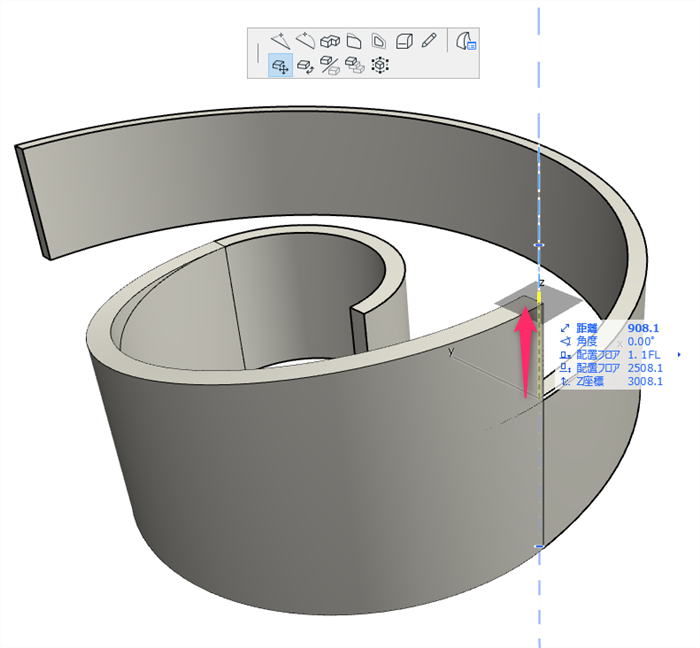Image resolution: width=700 pixels, height=648 pixels.
Task: Click the bounding box transform icon
Action: pos(380,66)
